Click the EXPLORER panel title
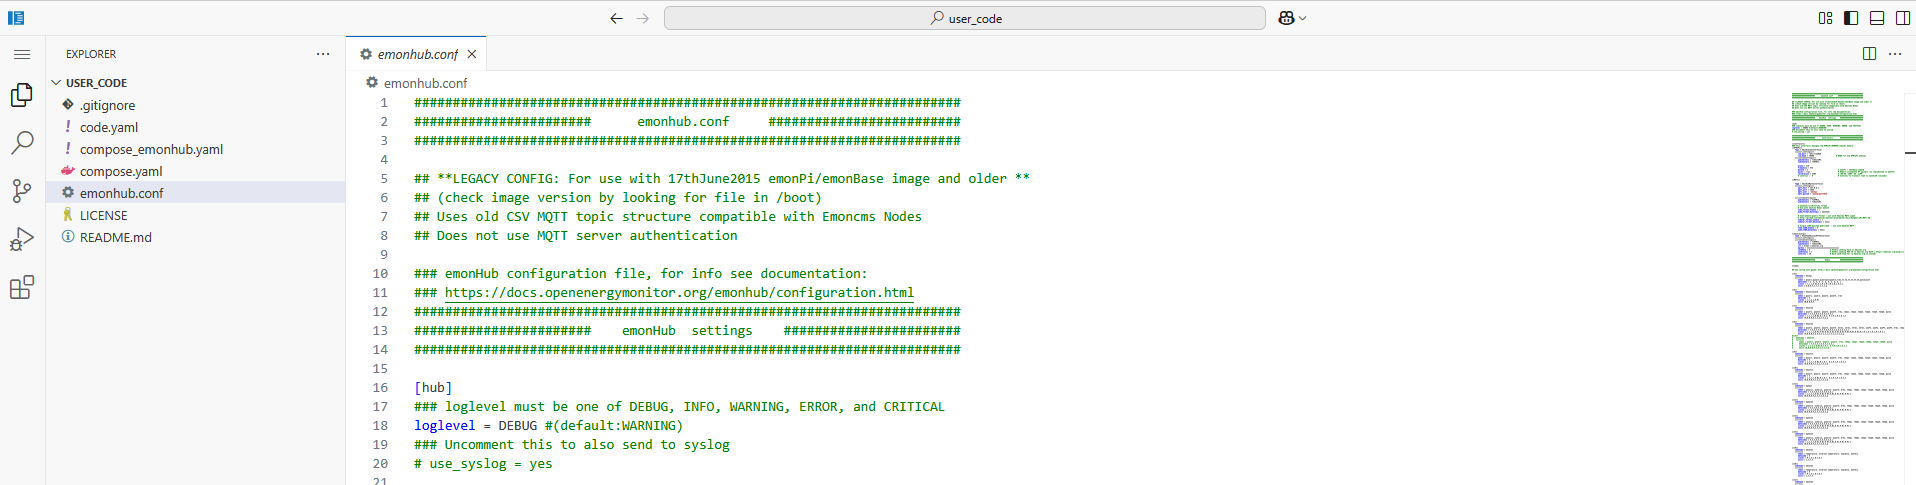The height and width of the screenshot is (485, 1916). tap(91, 54)
